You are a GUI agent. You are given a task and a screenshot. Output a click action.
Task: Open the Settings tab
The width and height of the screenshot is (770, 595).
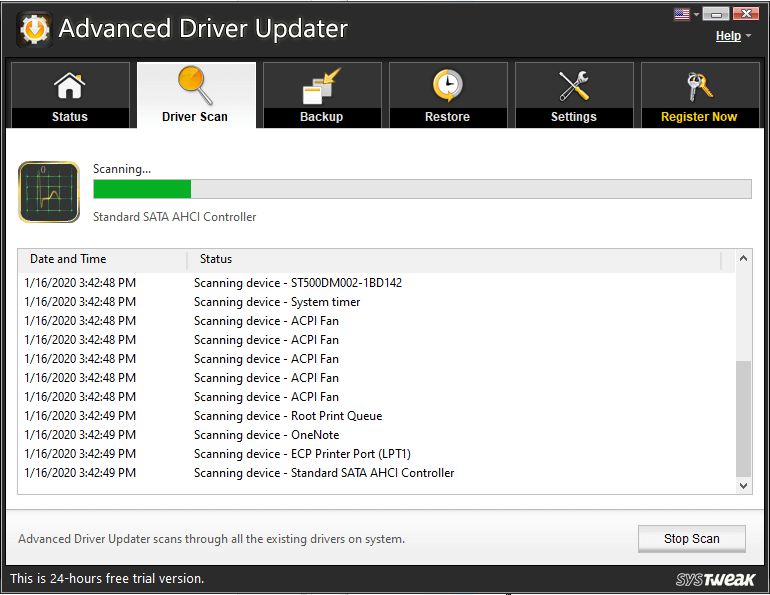coord(574,95)
